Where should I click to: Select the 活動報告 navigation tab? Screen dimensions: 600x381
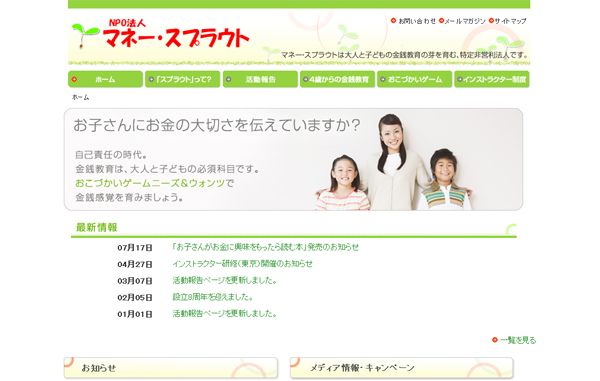tap(260, 79)
